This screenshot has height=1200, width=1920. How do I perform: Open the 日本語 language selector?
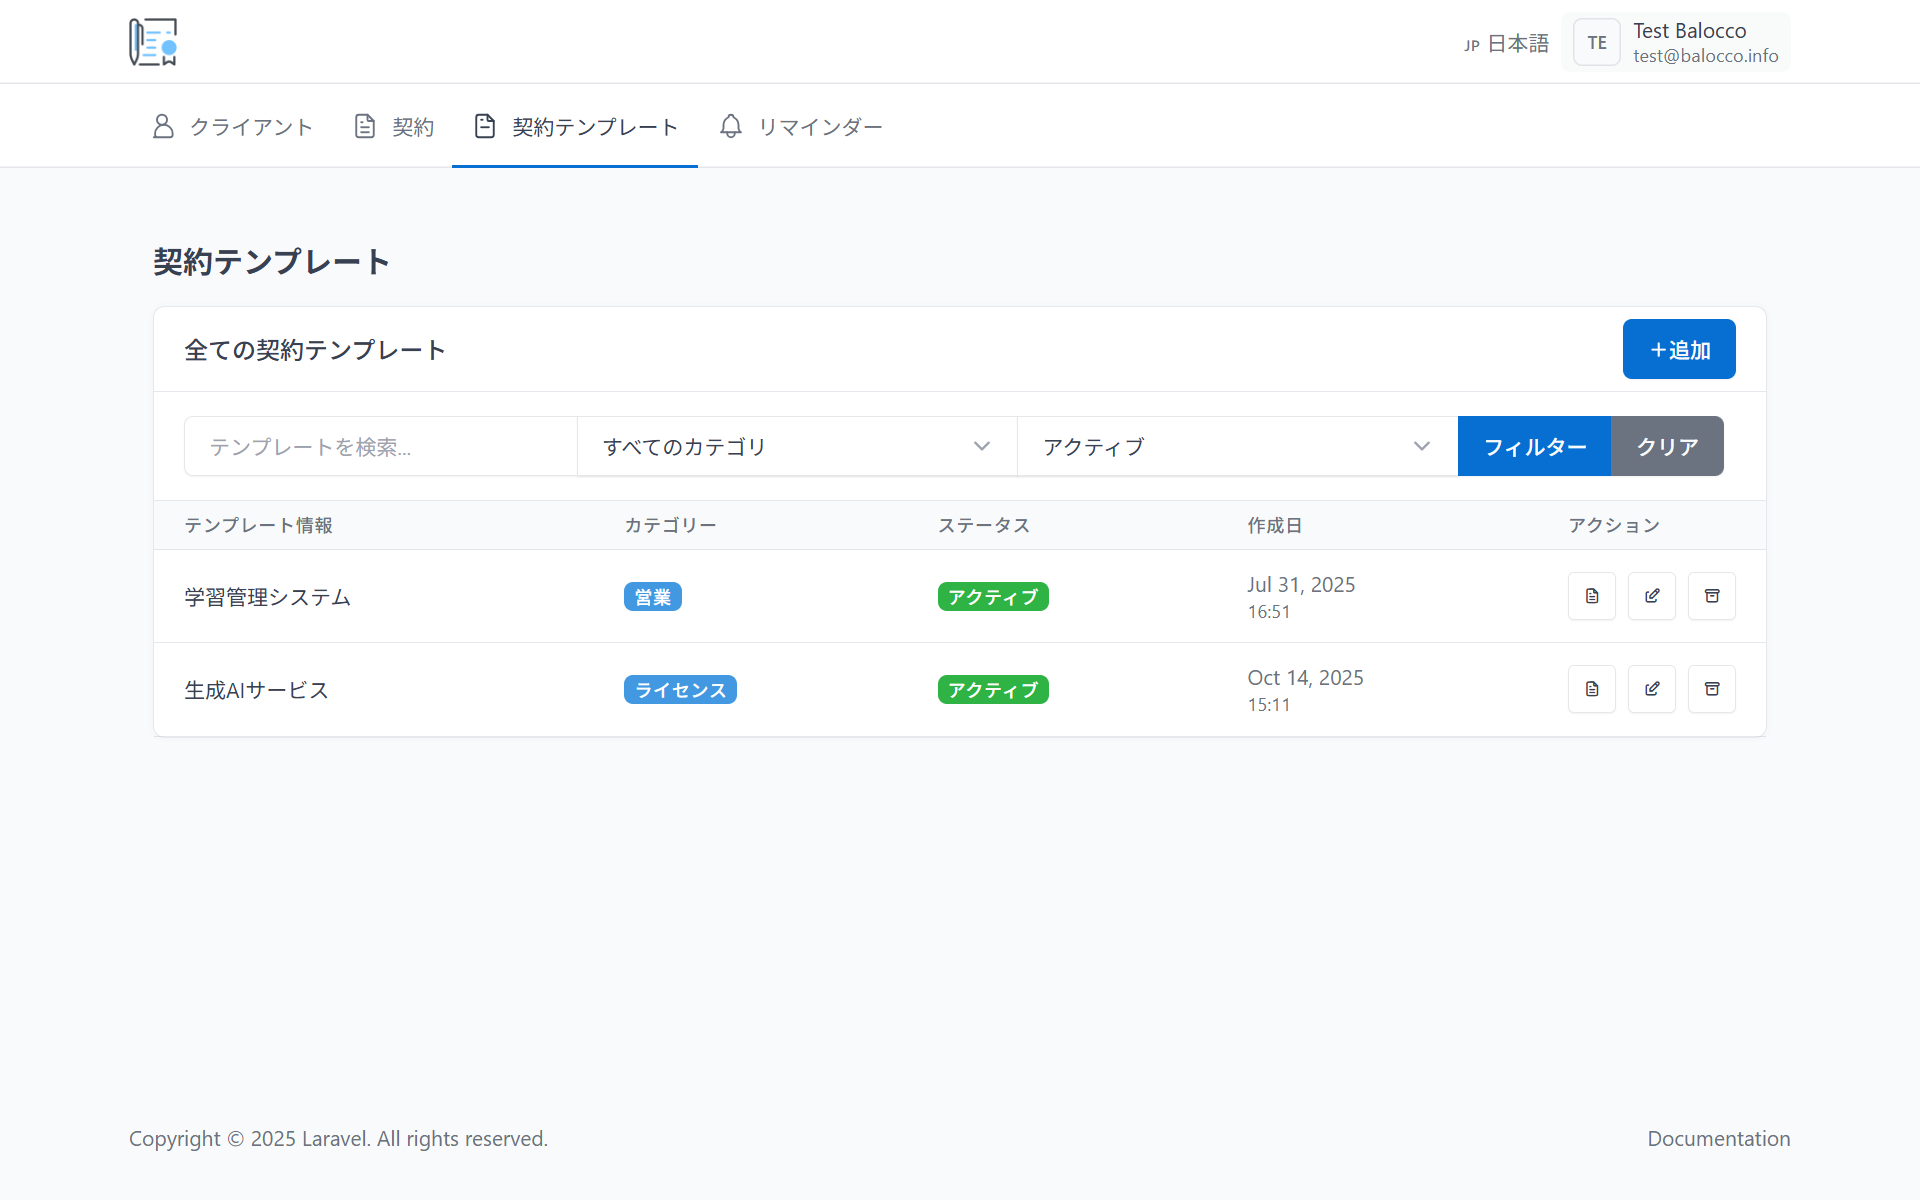click(x=1506, y=44)
